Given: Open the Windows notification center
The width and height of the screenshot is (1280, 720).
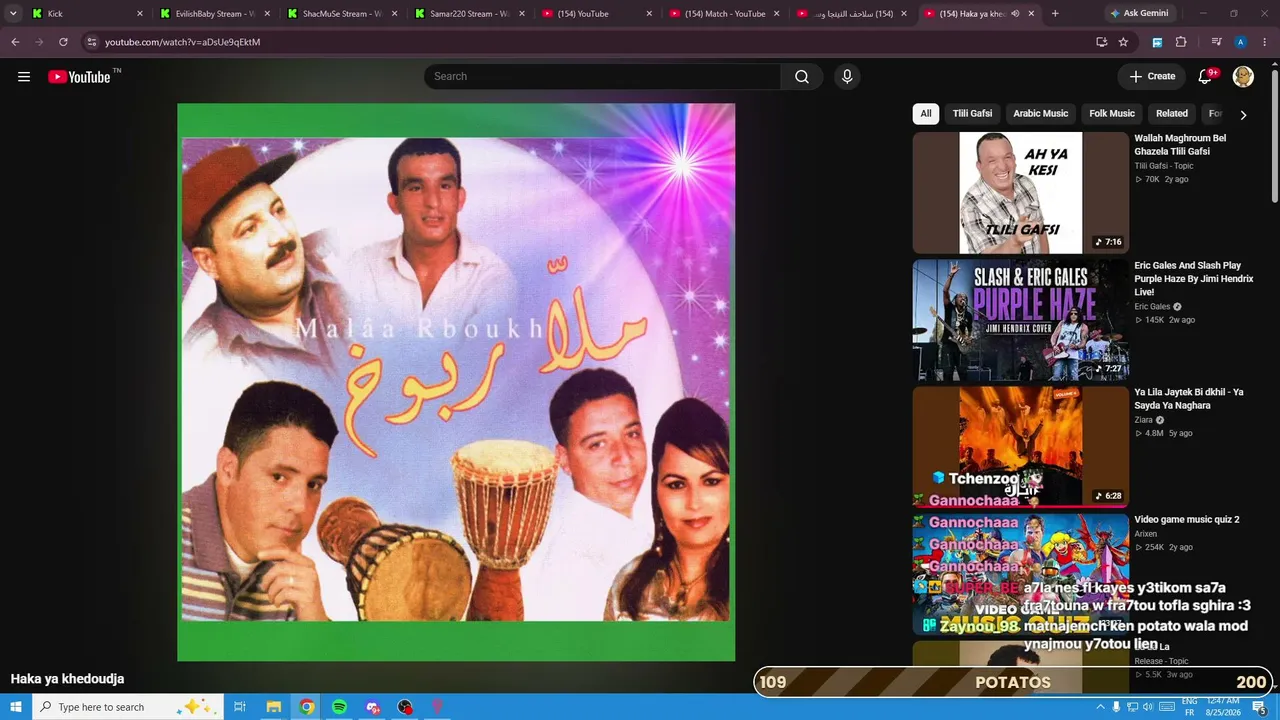Looking at the screenshot, I should coord(1261,707).
